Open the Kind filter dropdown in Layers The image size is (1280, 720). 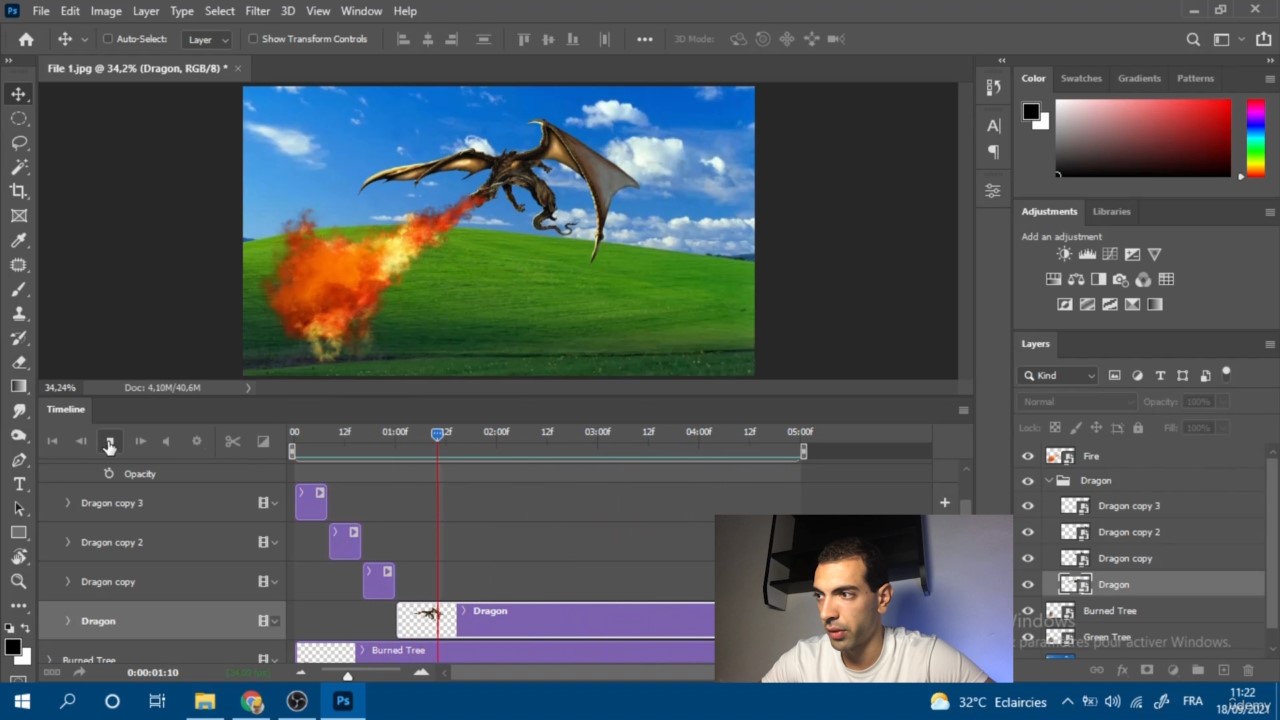pyautogui.click(x=1058, y=375)
